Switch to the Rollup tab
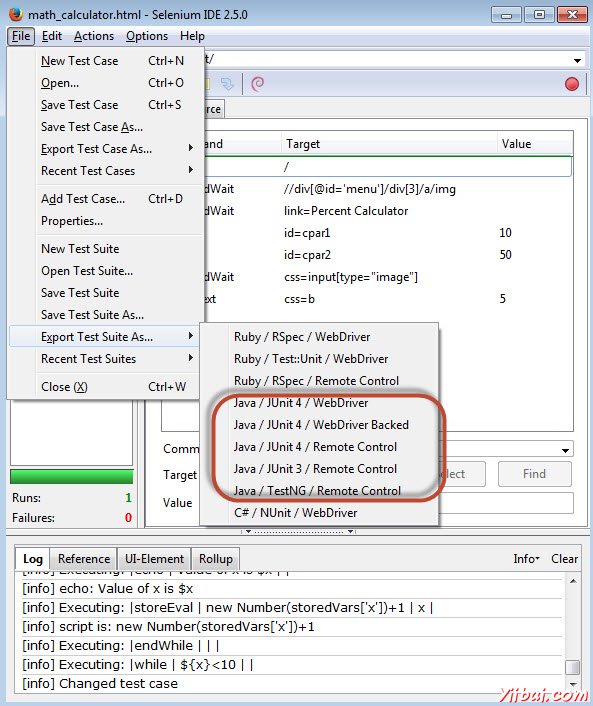Image resolution: width=593 pixels, height=706 pixels. (216, 559)
